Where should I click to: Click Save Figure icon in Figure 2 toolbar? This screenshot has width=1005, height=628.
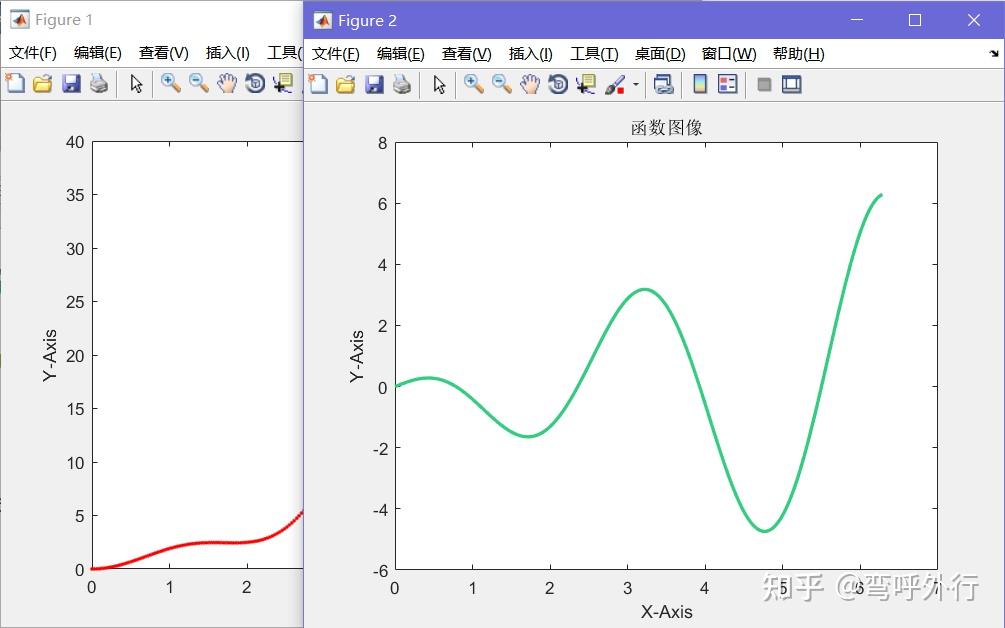pyautogui.click(x=374, y=84)
